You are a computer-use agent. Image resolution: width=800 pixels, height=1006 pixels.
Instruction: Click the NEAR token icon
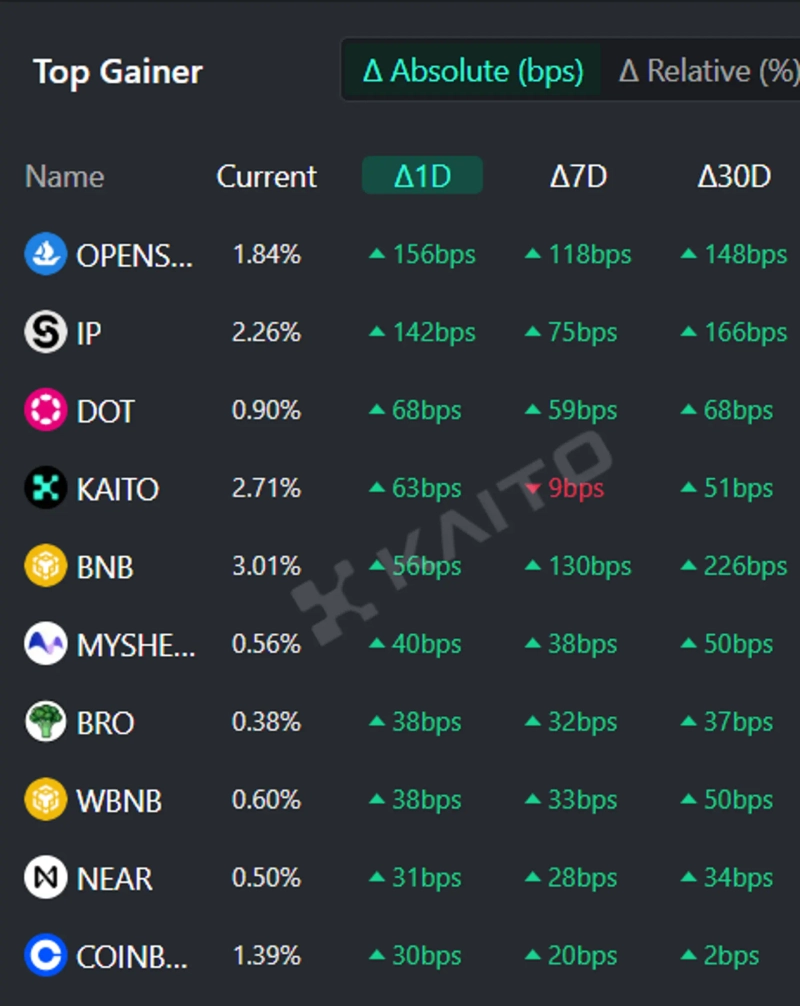coord(45,878)
